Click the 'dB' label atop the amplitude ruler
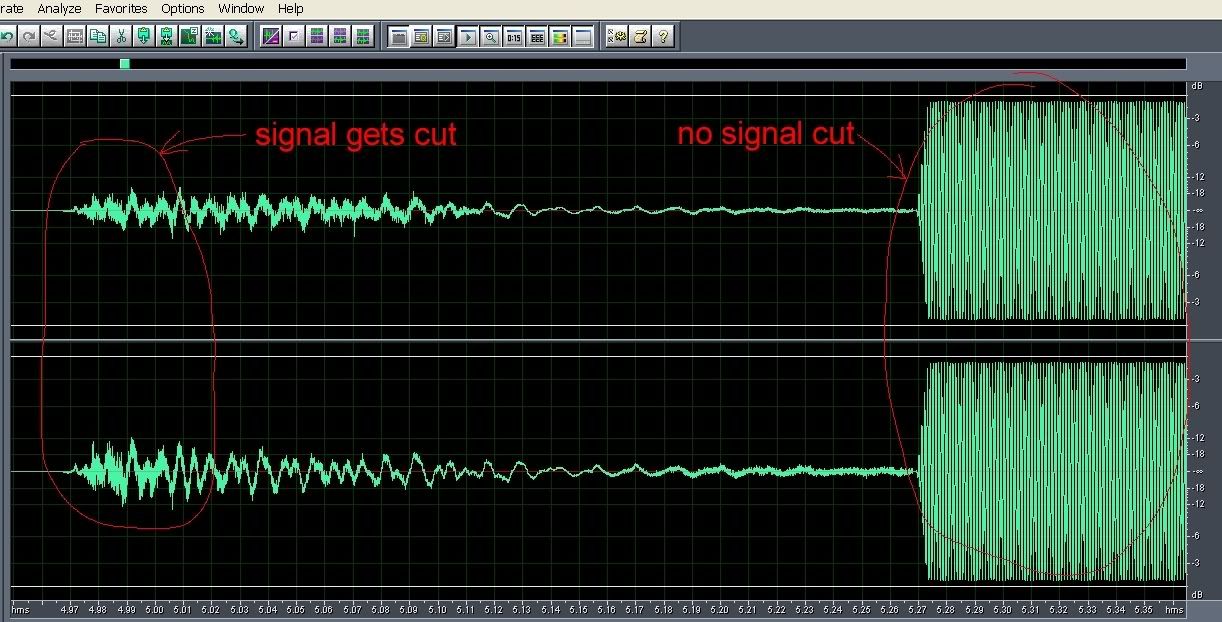Screen dimensions: 1222x622 [1196, 87]
